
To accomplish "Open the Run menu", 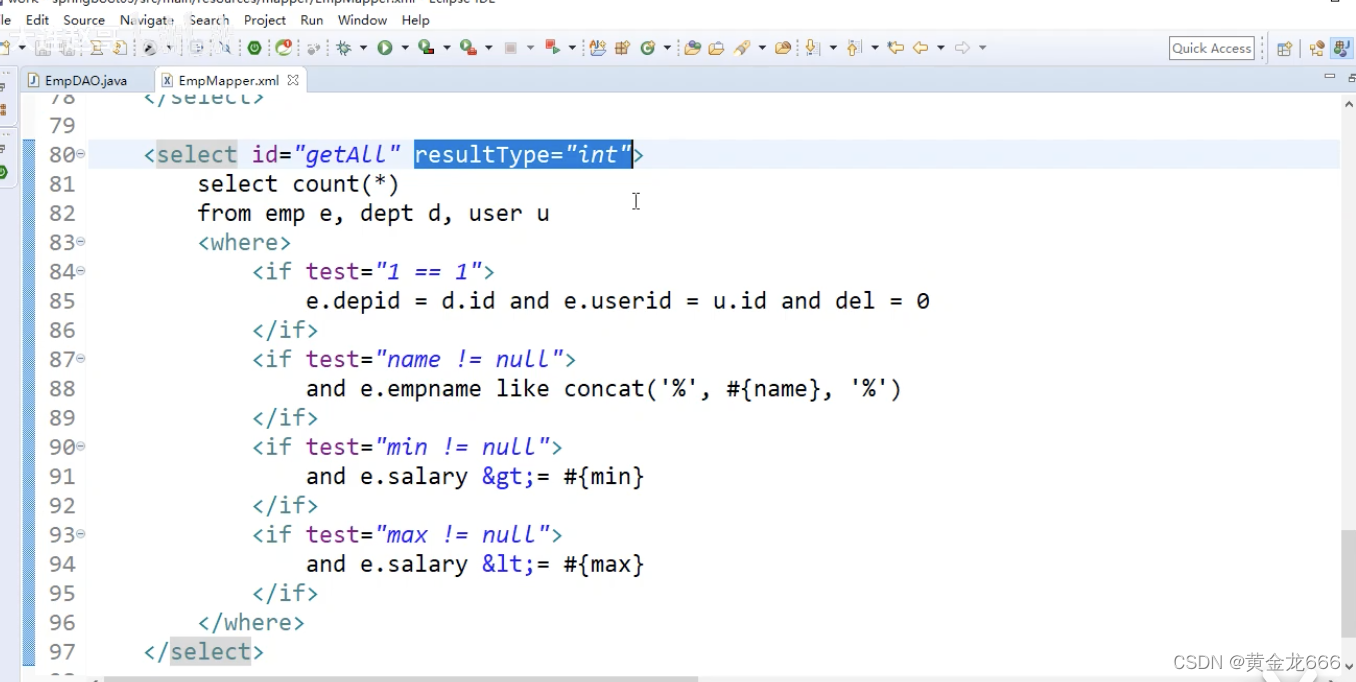I will click(x=312, y=20).
